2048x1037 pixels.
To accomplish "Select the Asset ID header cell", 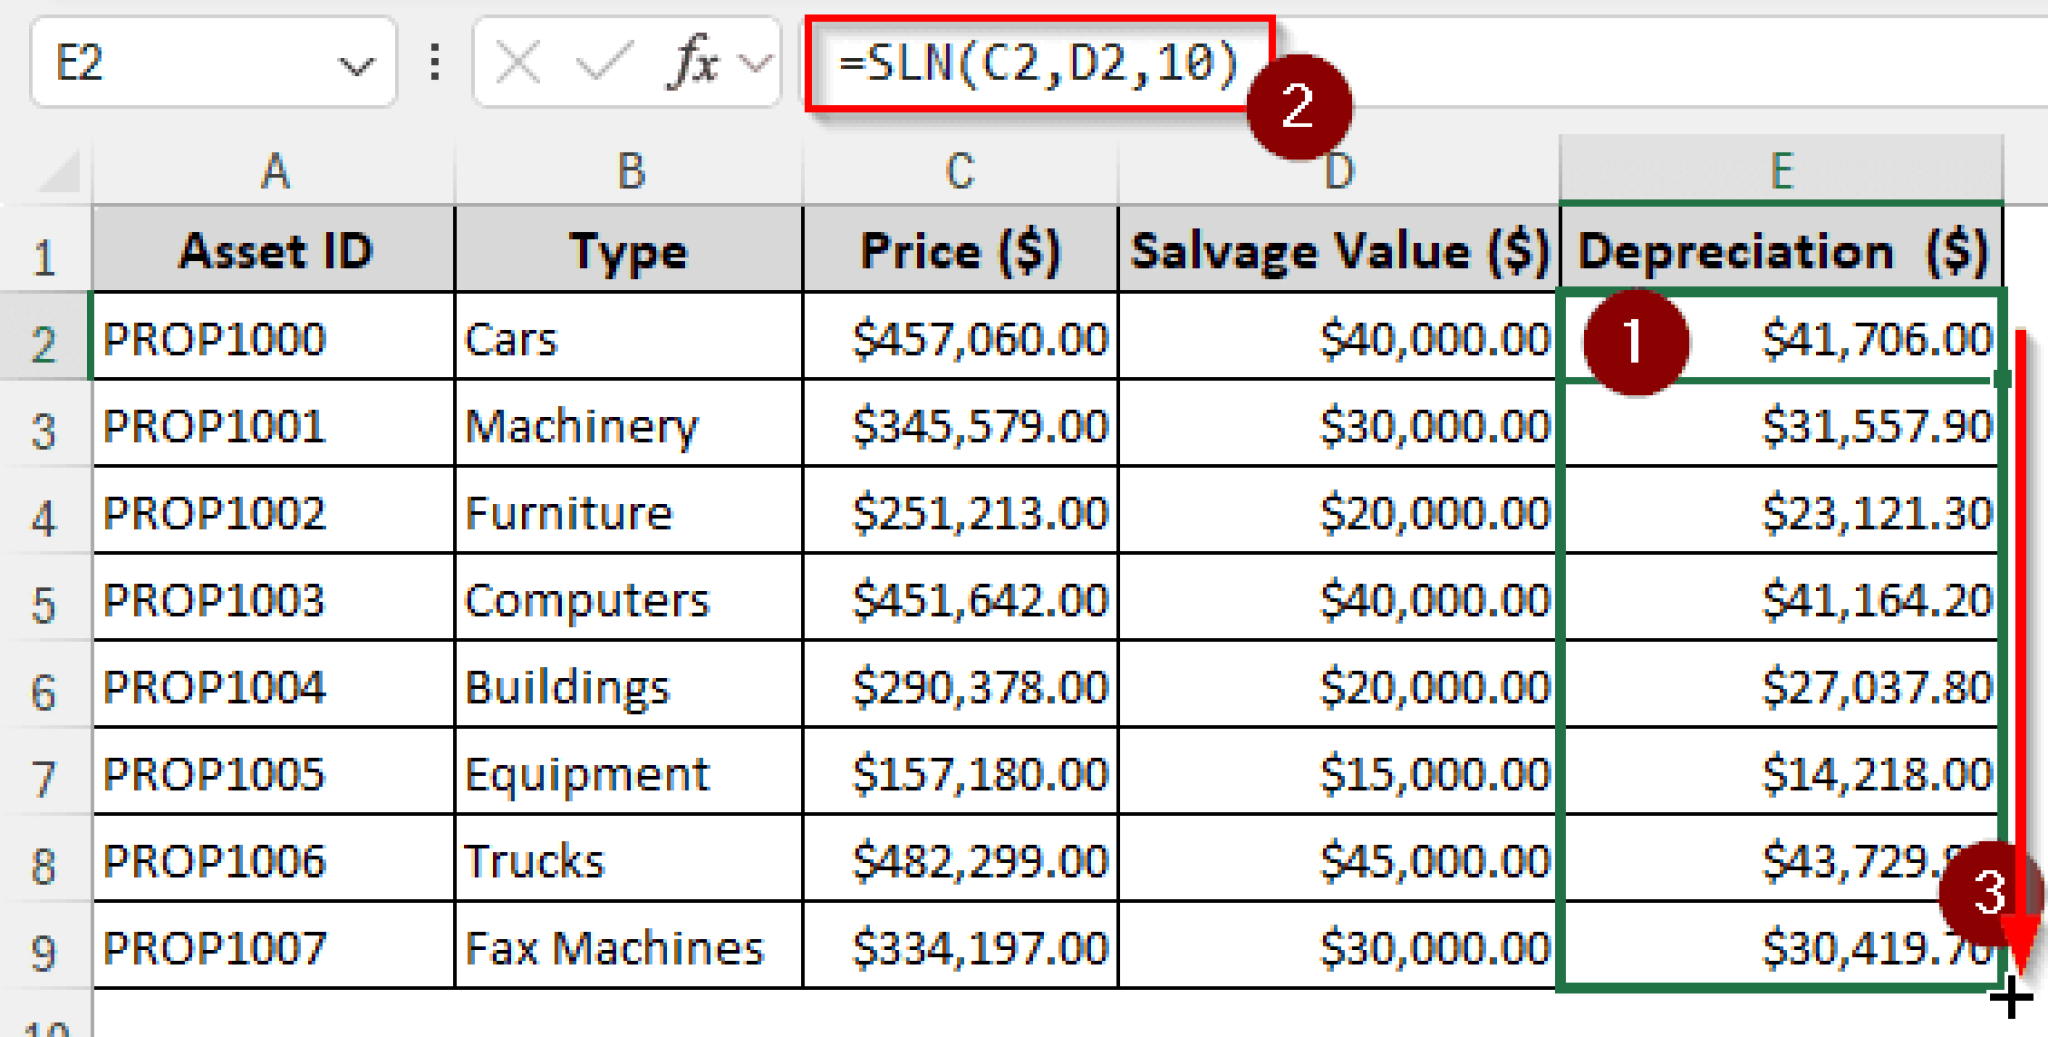I will tap(274, 252).
